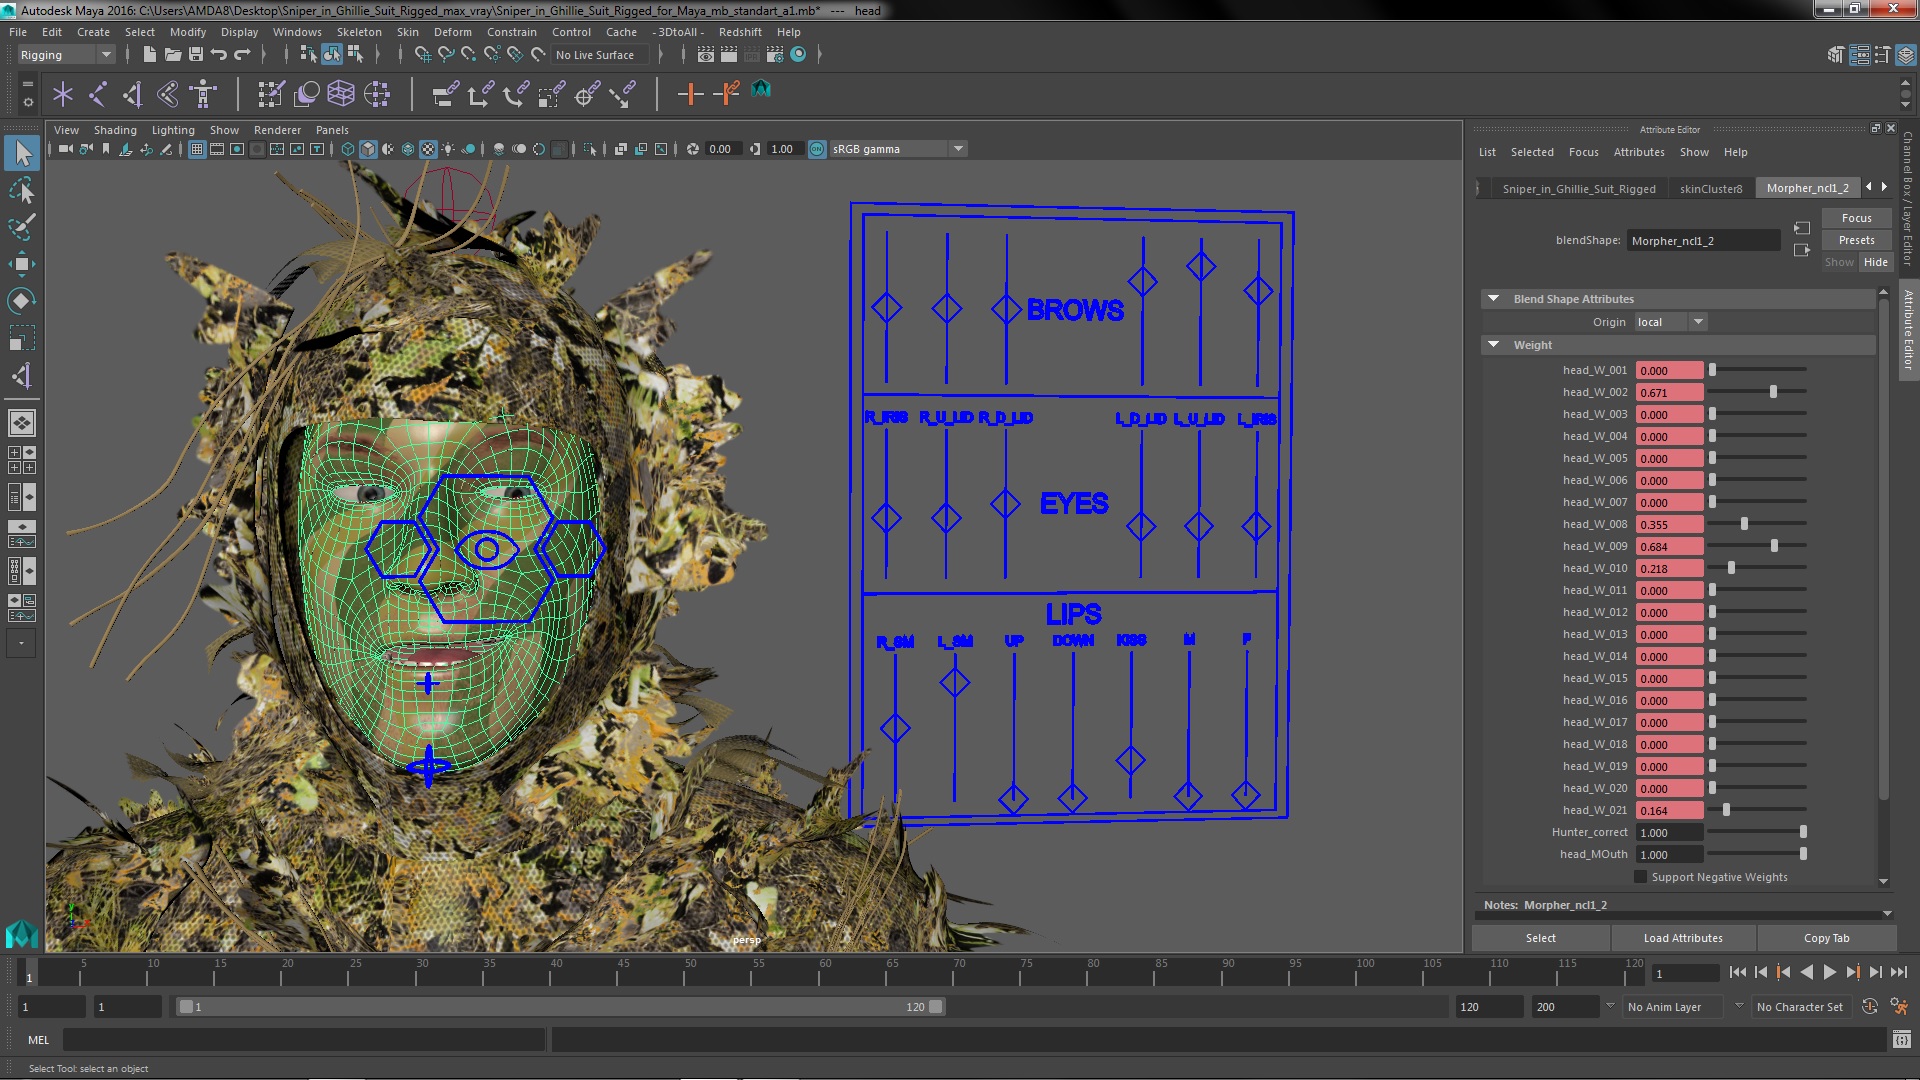
Task: Open the Deform menu
Action: pos(452,32)
